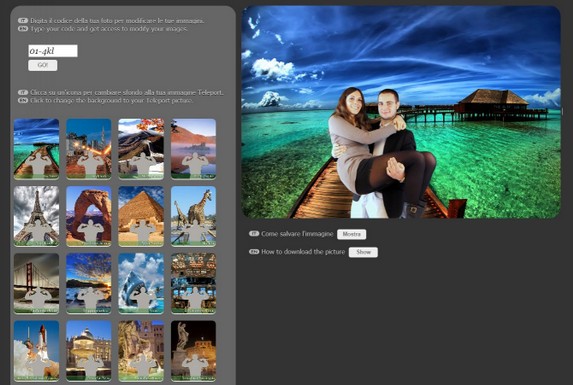Pick the misty castle lake background
The height and width of the screenshot is (385, 573).
193,149
